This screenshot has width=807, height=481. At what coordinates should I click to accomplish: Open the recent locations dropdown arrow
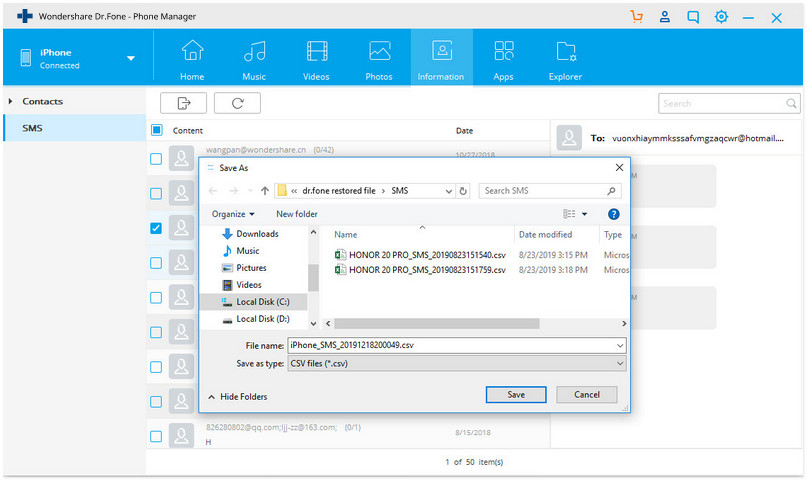click(250, 191)
